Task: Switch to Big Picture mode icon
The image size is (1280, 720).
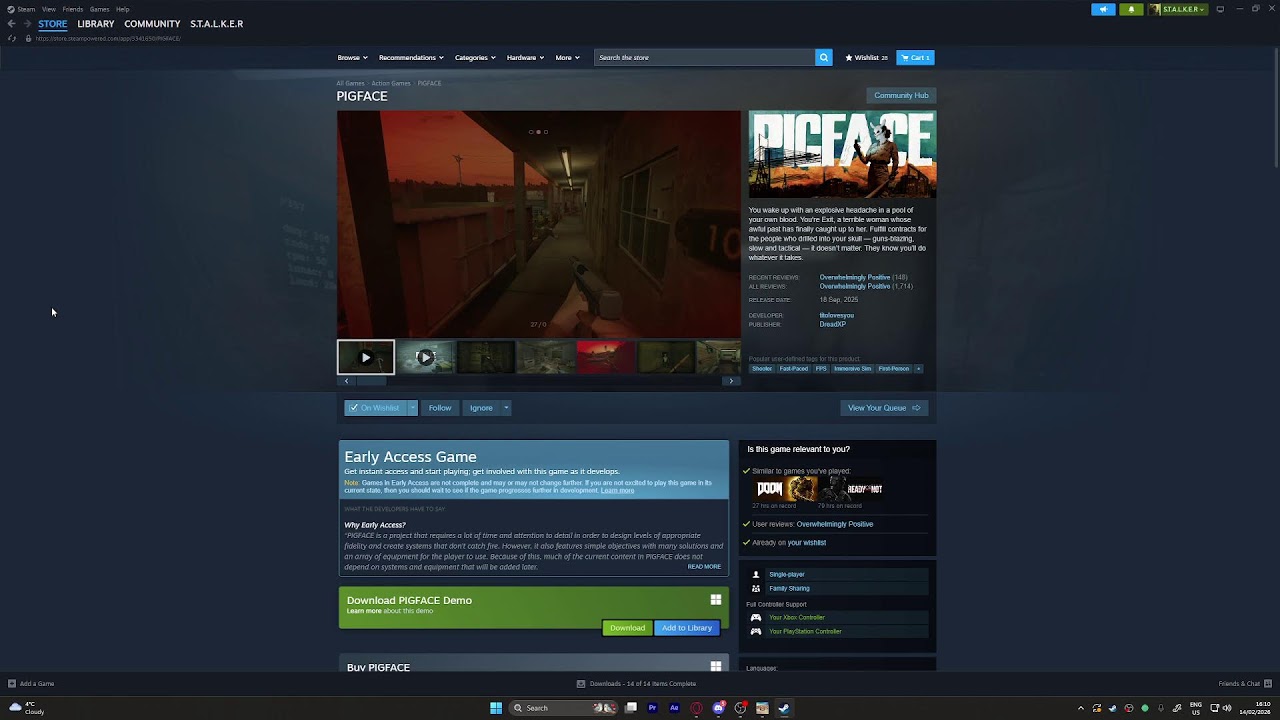Action: point(1220,9)
